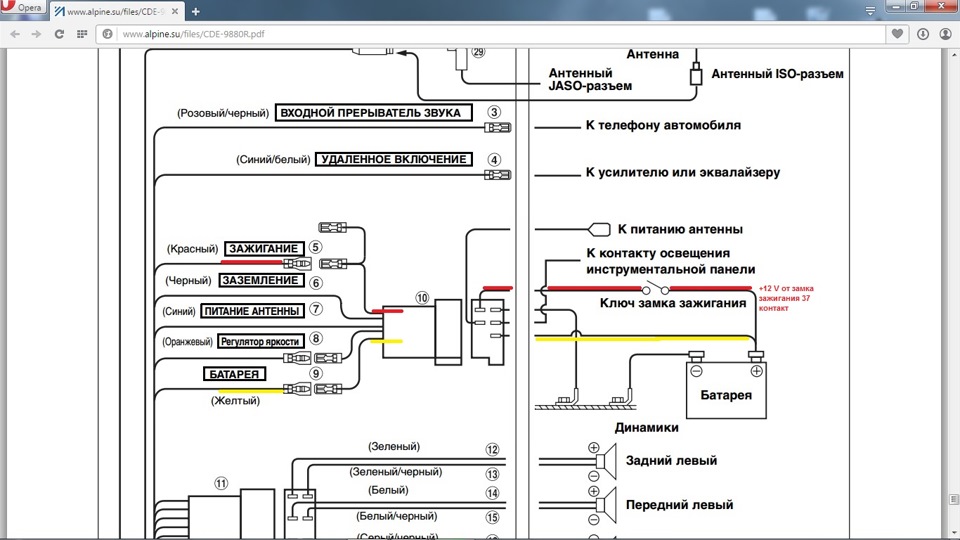Click circled number 3 in diagram
The image size is (960, 540).
point(494,112)
